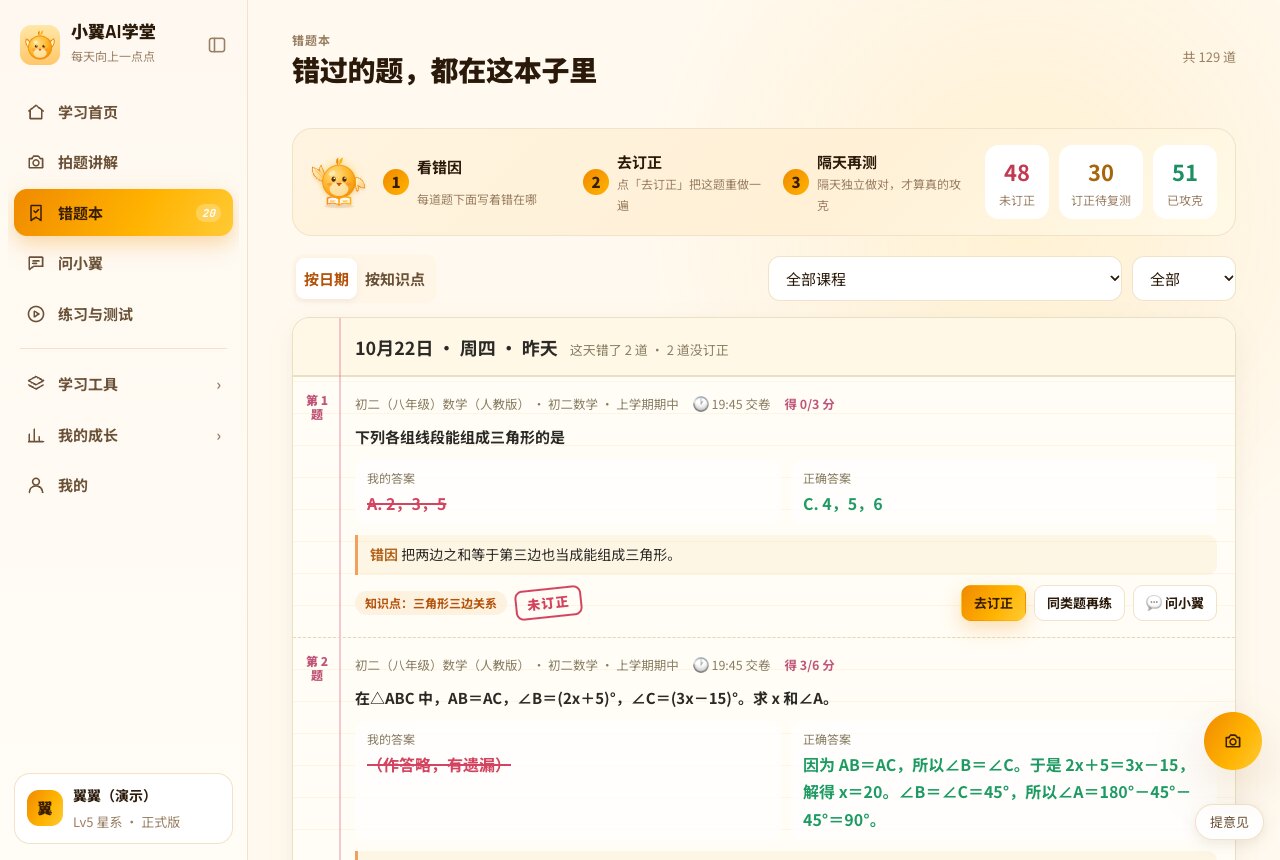Click the chat icon beside 问小翼 in sidebar
Viewport: 1280px width, 860px height.
click(x=36, y=263)
